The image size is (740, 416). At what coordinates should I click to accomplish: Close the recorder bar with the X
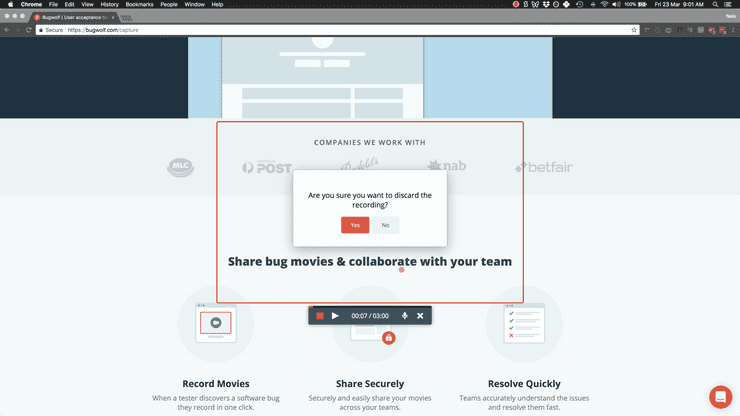(x=420, y=315)
